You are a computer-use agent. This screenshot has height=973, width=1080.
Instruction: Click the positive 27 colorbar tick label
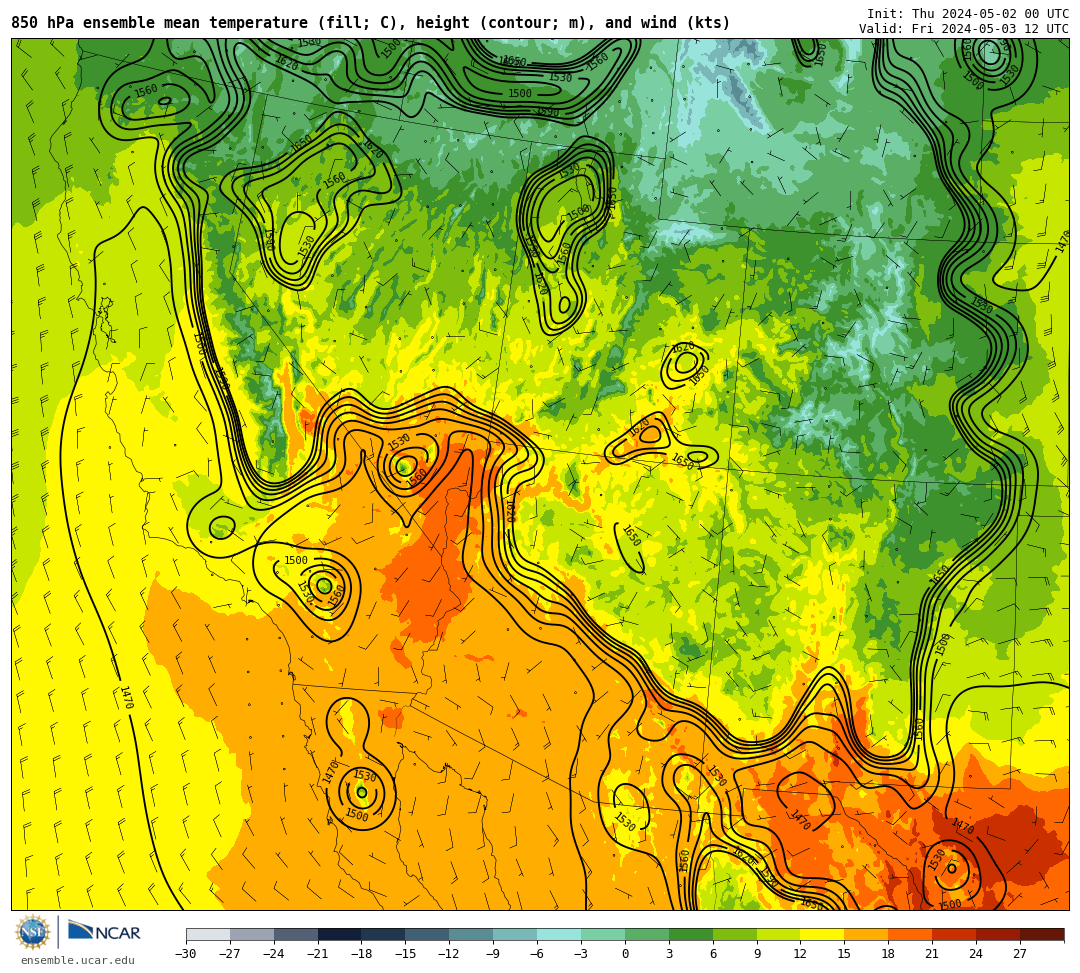[1021, 954]
